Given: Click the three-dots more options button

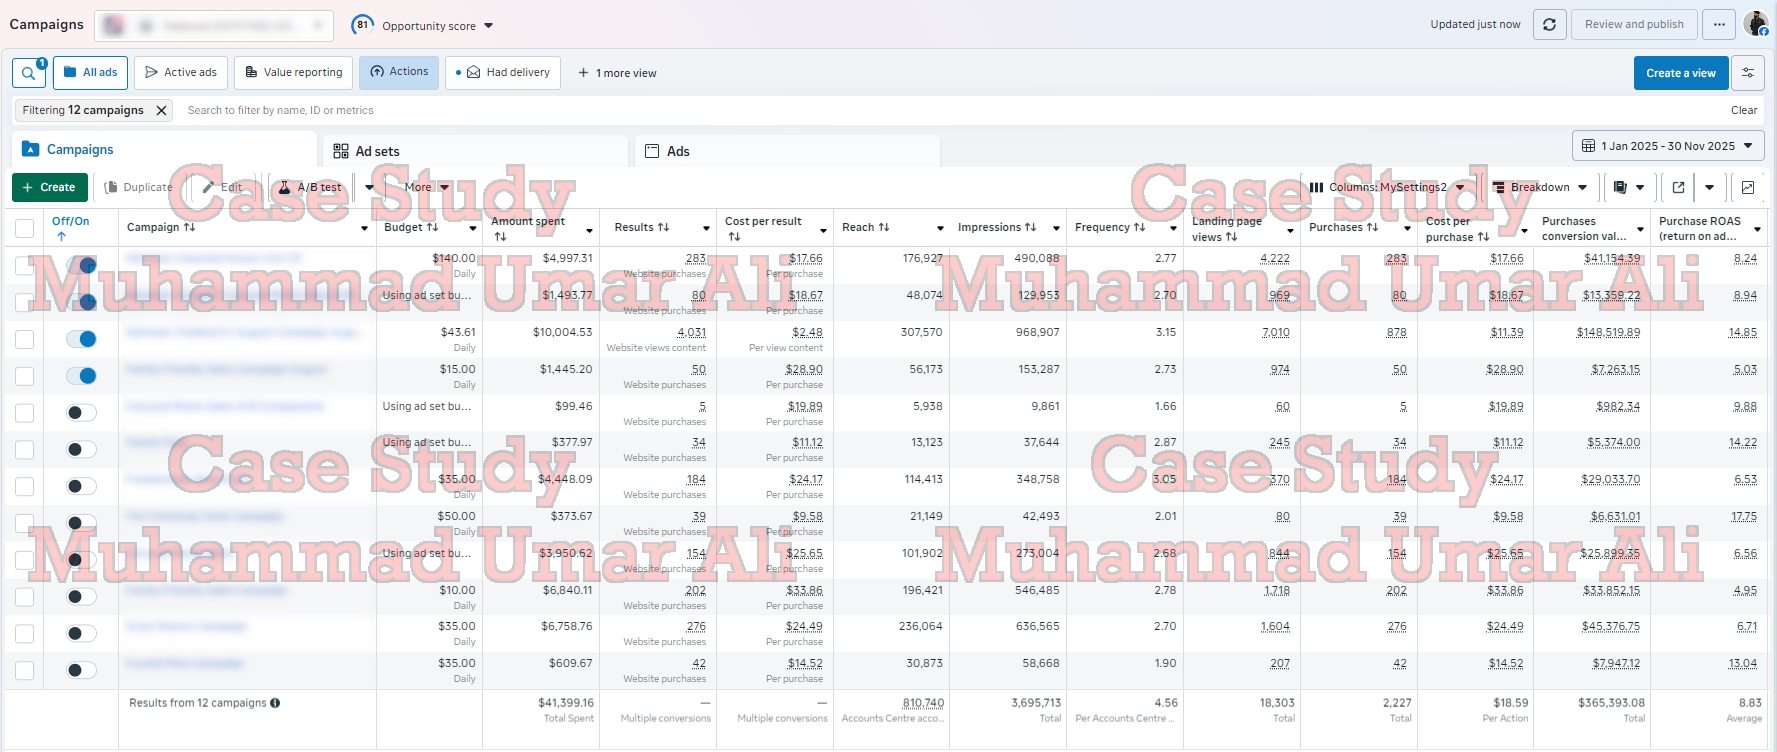Looking at the screenshot, I should [x=1719, y=25].
